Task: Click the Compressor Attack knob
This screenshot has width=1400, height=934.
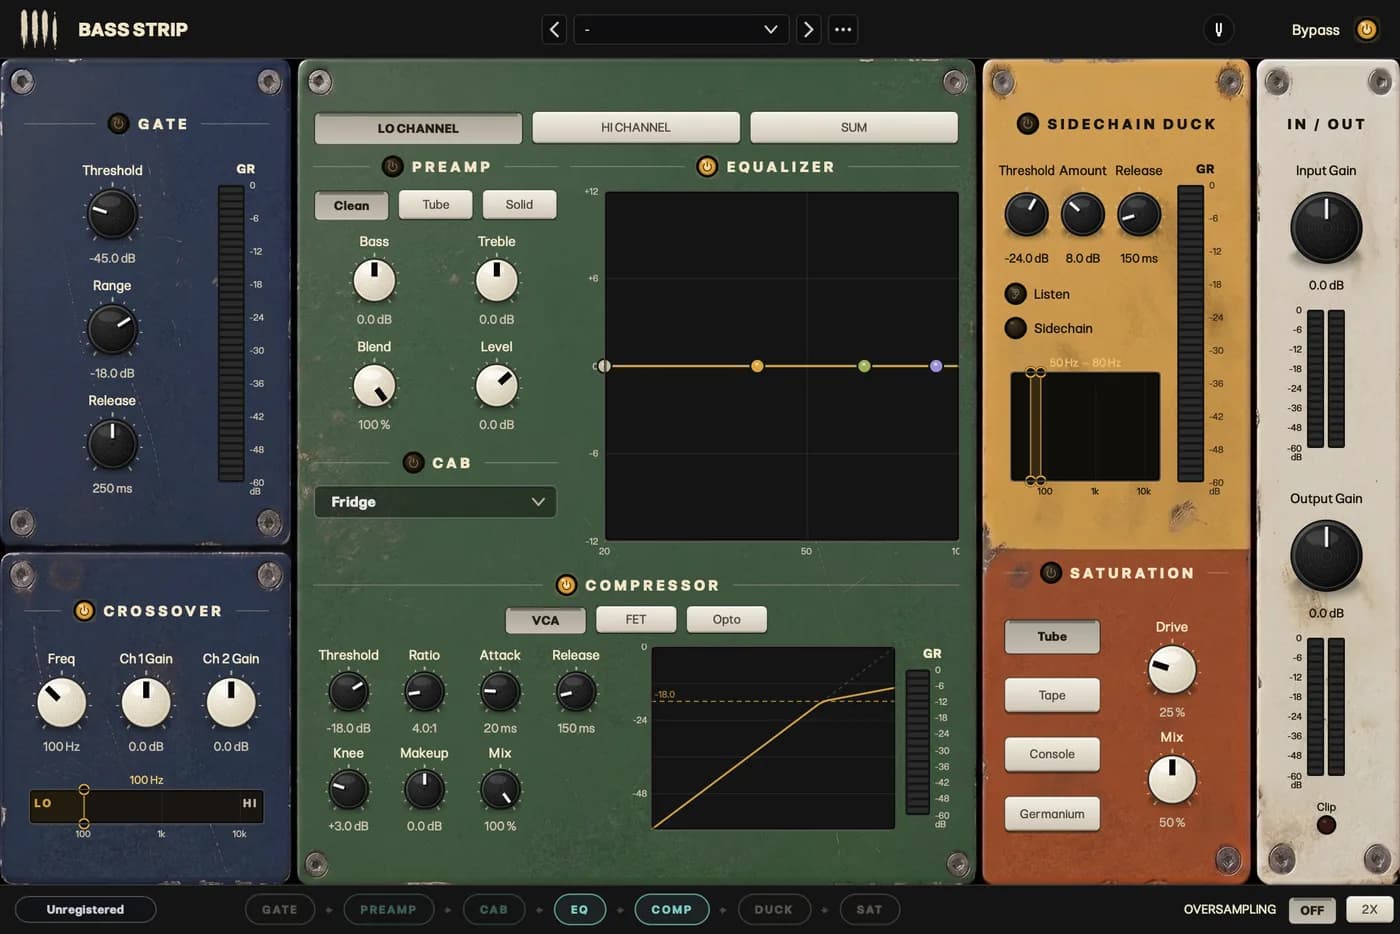Action: (500, 691)
